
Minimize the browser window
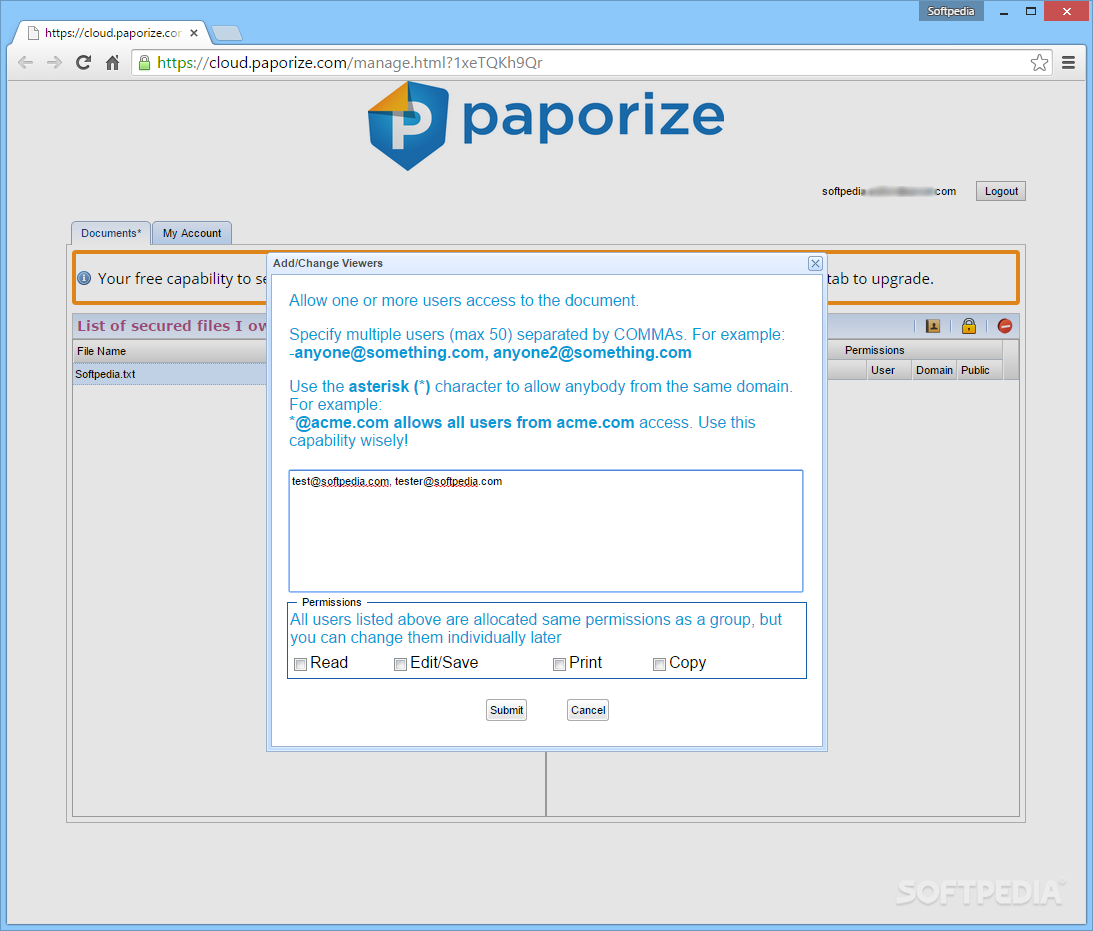tap(1004, 11)
